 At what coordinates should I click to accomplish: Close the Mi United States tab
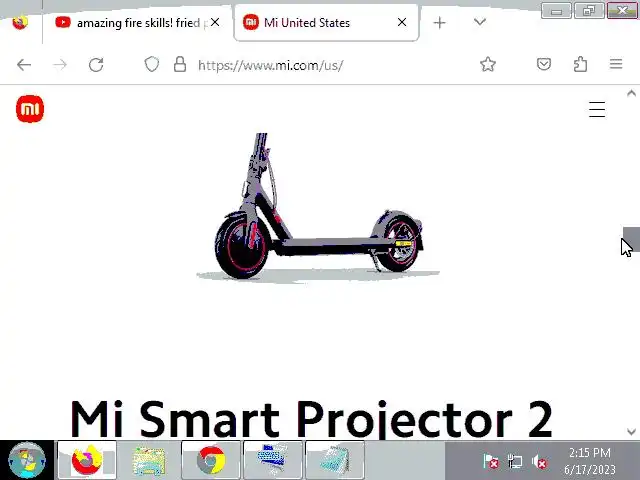(402, 22)
